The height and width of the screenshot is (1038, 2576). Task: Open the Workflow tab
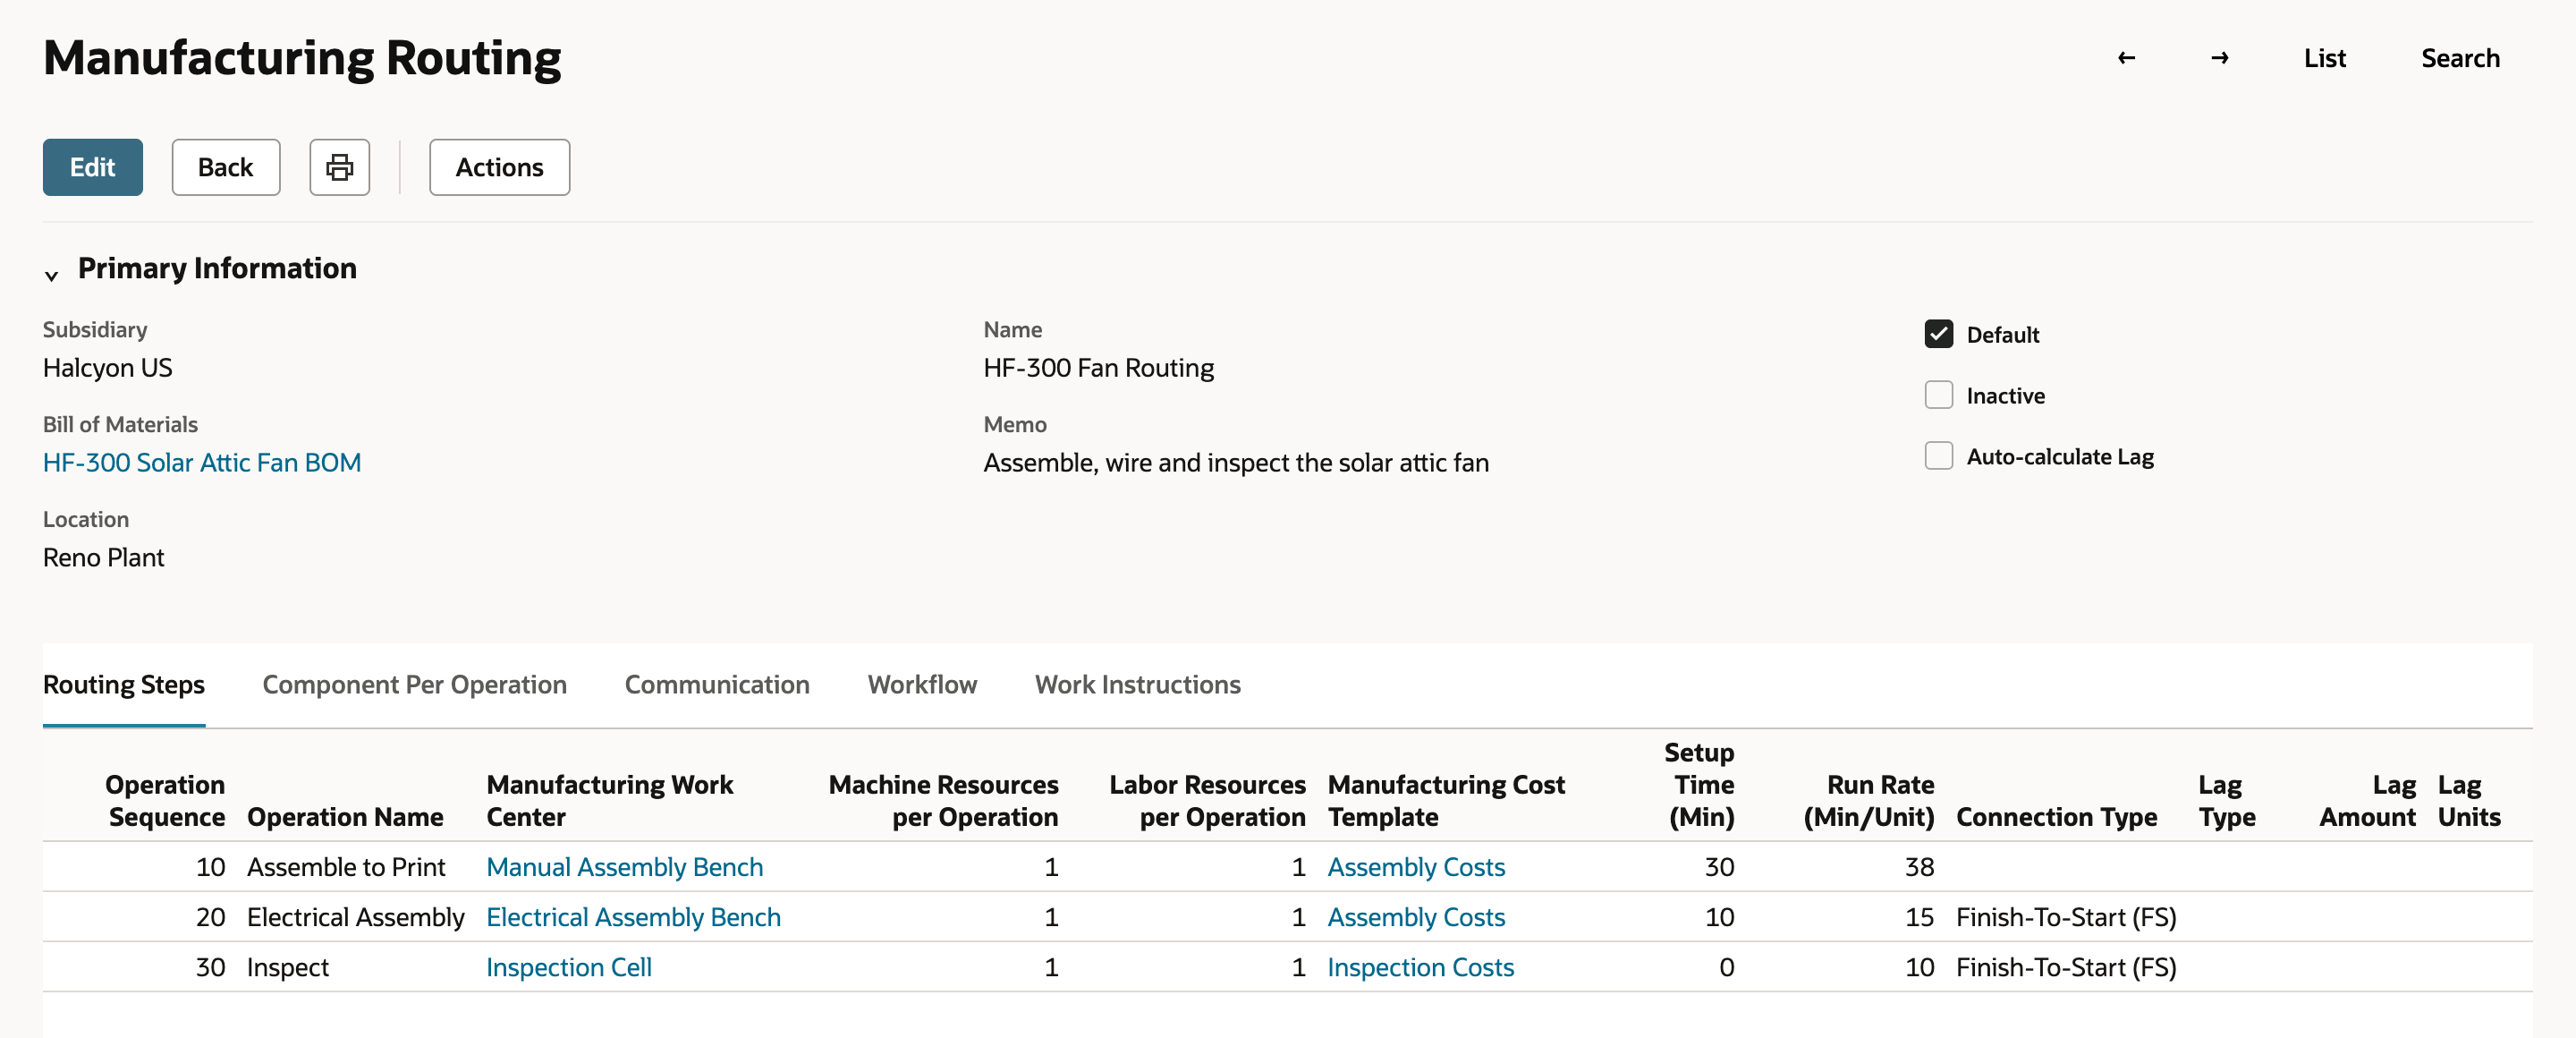[922, 684]
